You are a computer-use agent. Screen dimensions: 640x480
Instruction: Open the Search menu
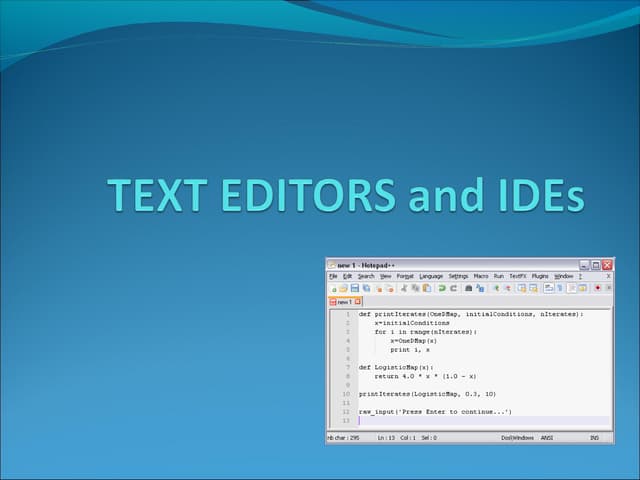click(366, 276)
